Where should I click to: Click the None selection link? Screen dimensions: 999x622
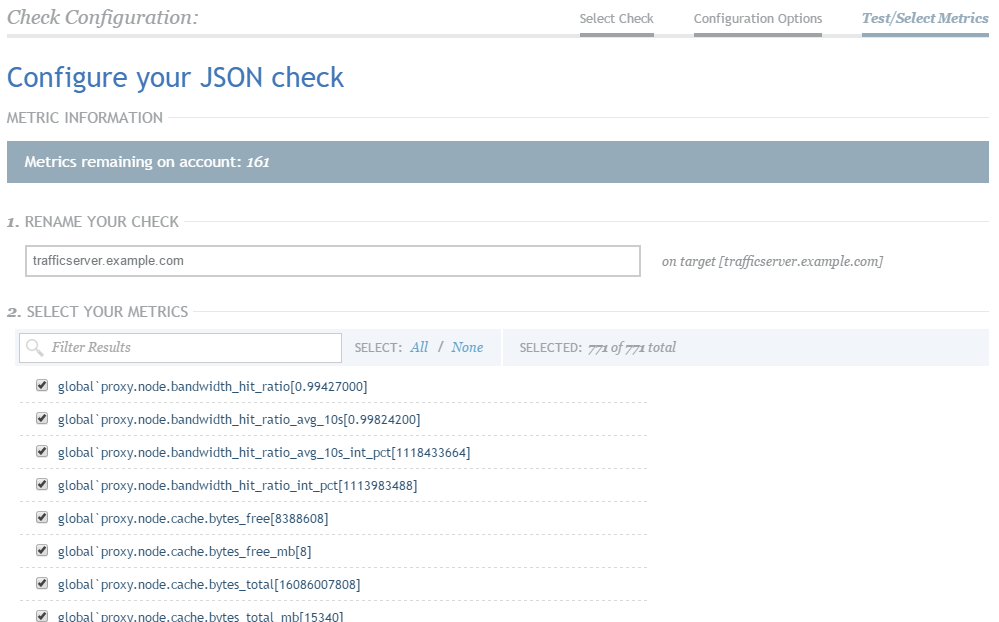pos(467,347)
